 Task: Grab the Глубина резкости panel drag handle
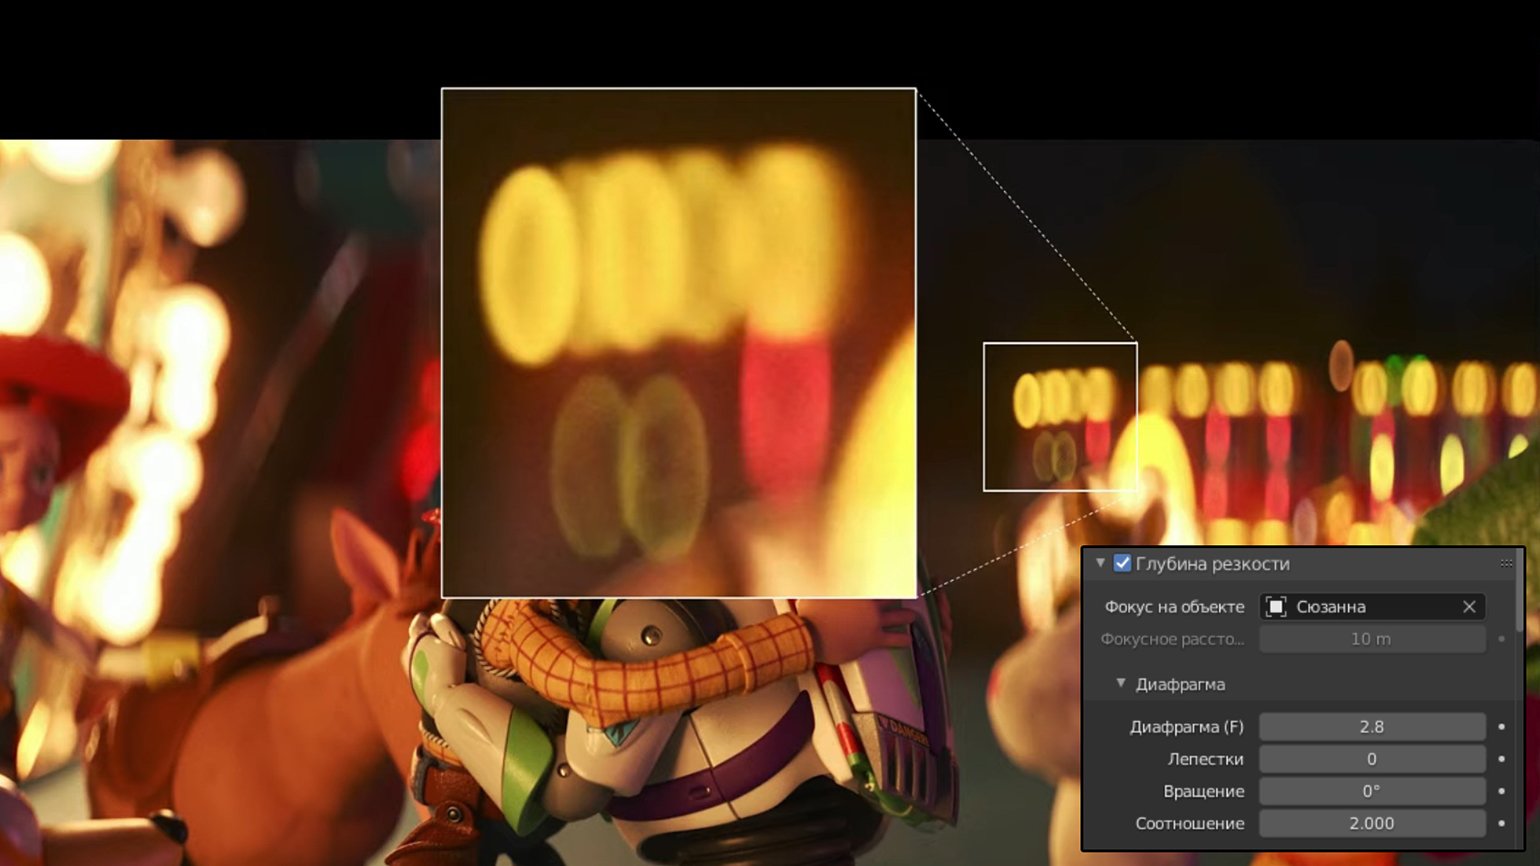click(x=1506, y=563)
